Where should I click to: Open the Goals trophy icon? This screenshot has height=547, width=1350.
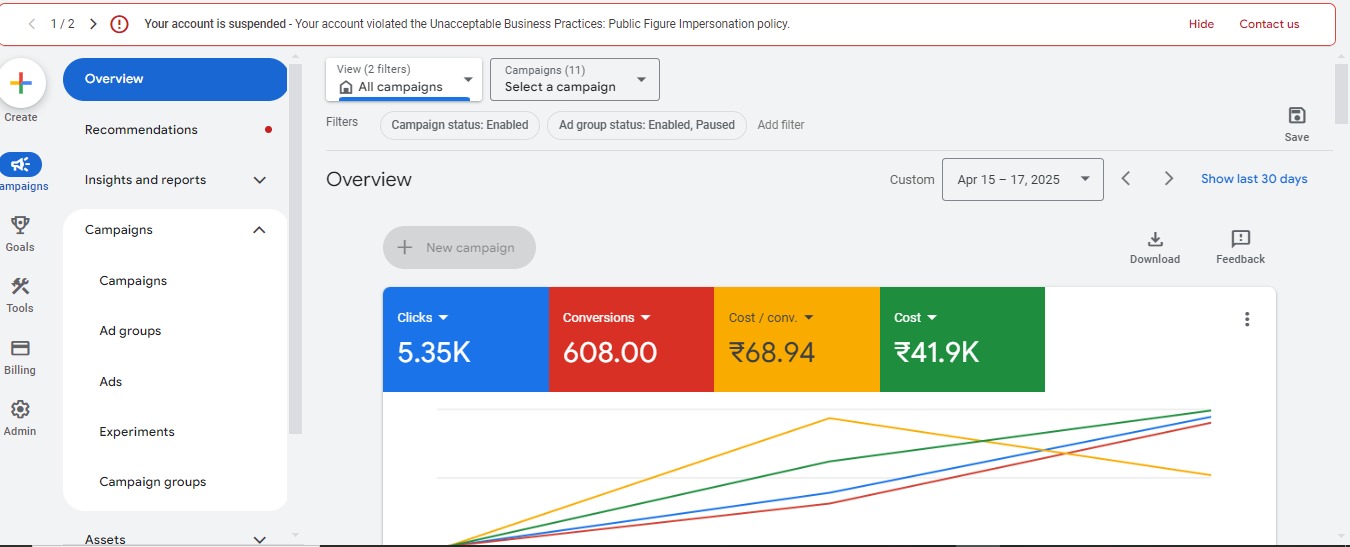tap(20, 226)
